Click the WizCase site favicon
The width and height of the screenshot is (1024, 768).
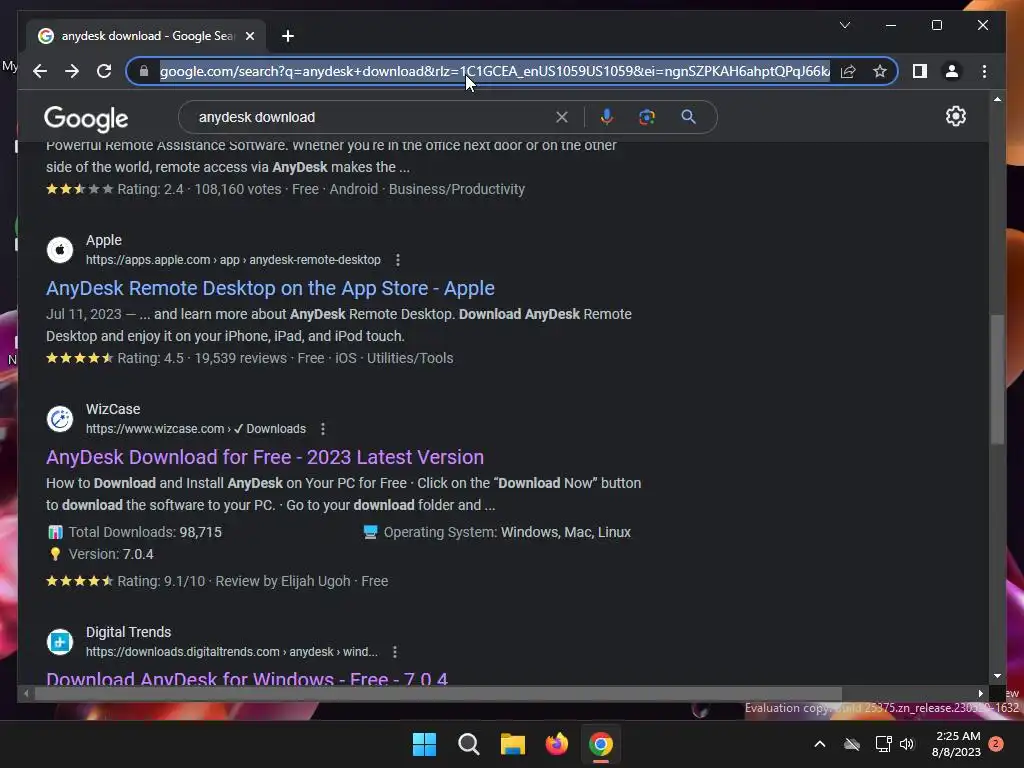pos(59,419)
